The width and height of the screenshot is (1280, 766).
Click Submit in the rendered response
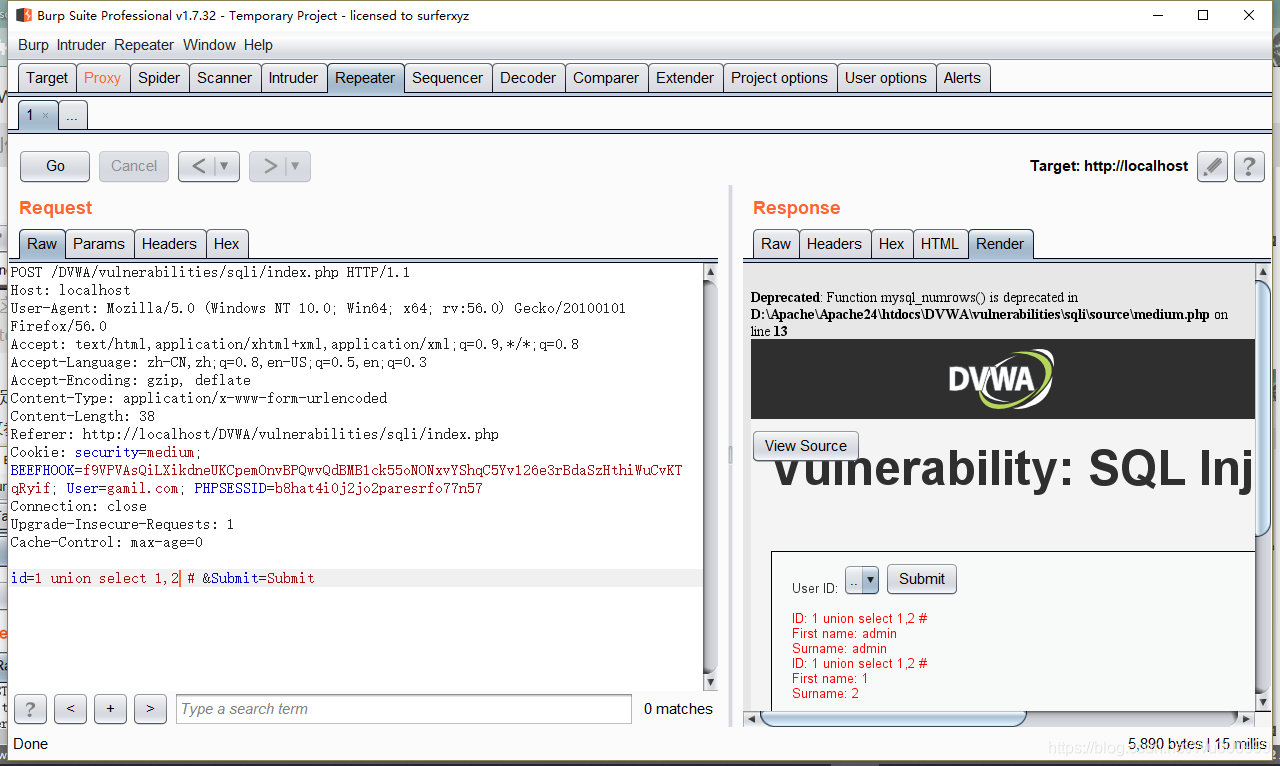point(922,579)
